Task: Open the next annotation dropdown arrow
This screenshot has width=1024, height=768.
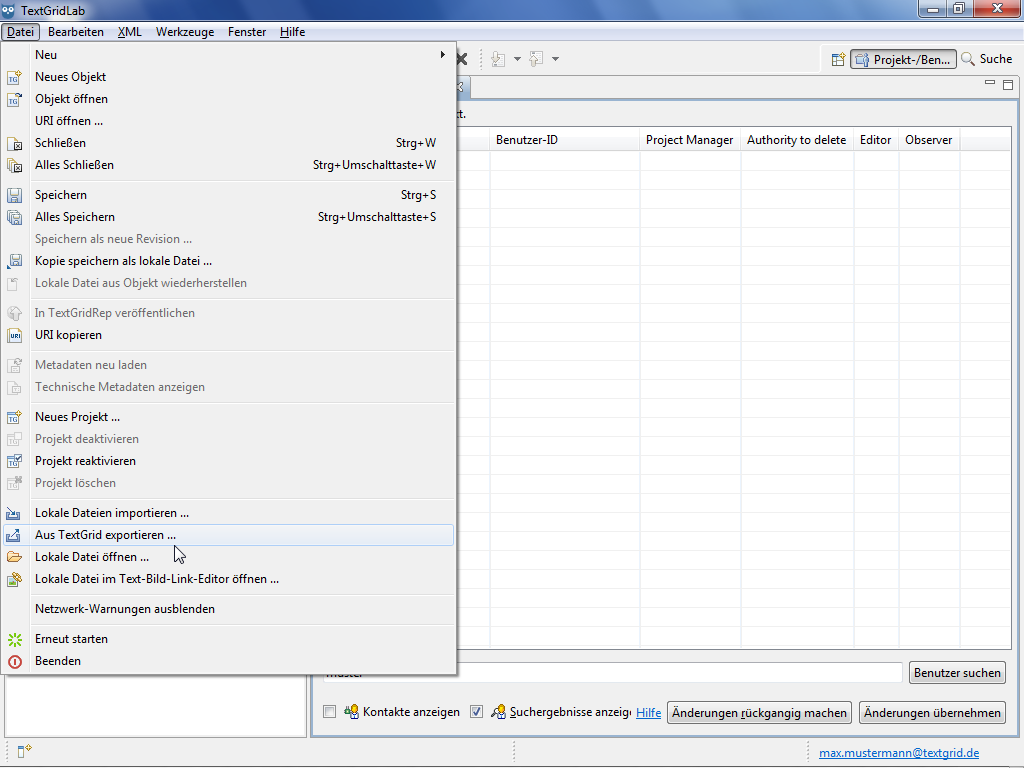Action: click(x=517, y=60)
